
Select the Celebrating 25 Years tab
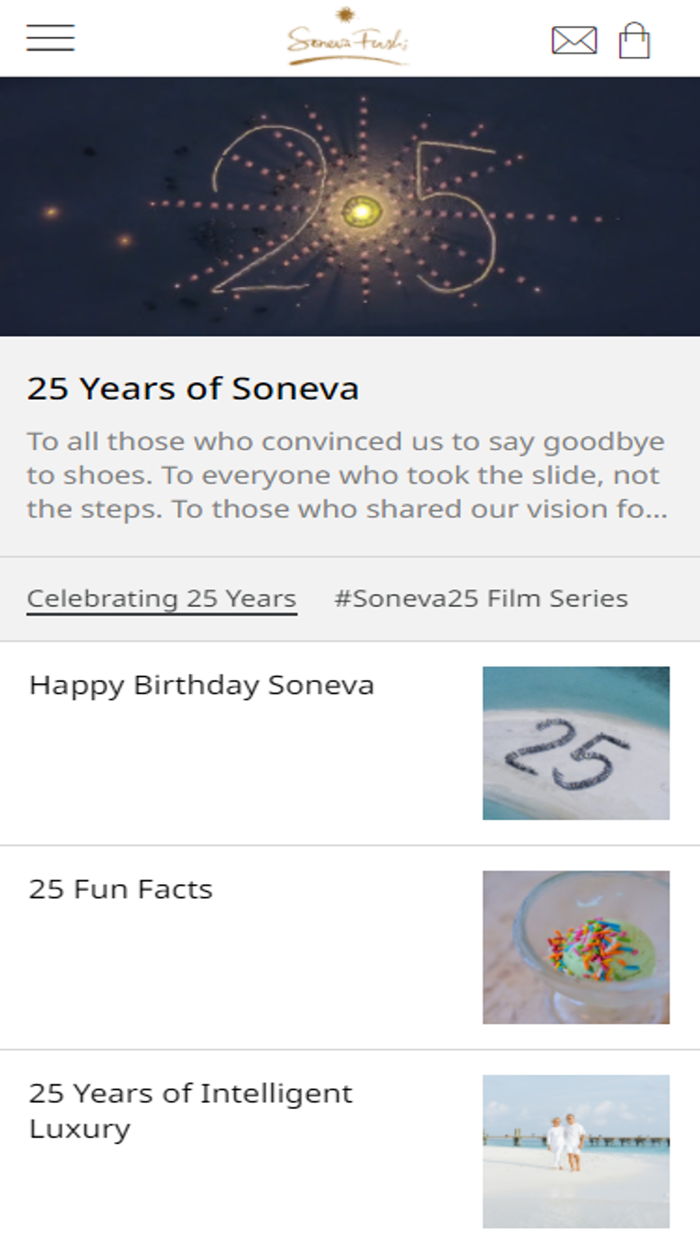coord(161,597)
